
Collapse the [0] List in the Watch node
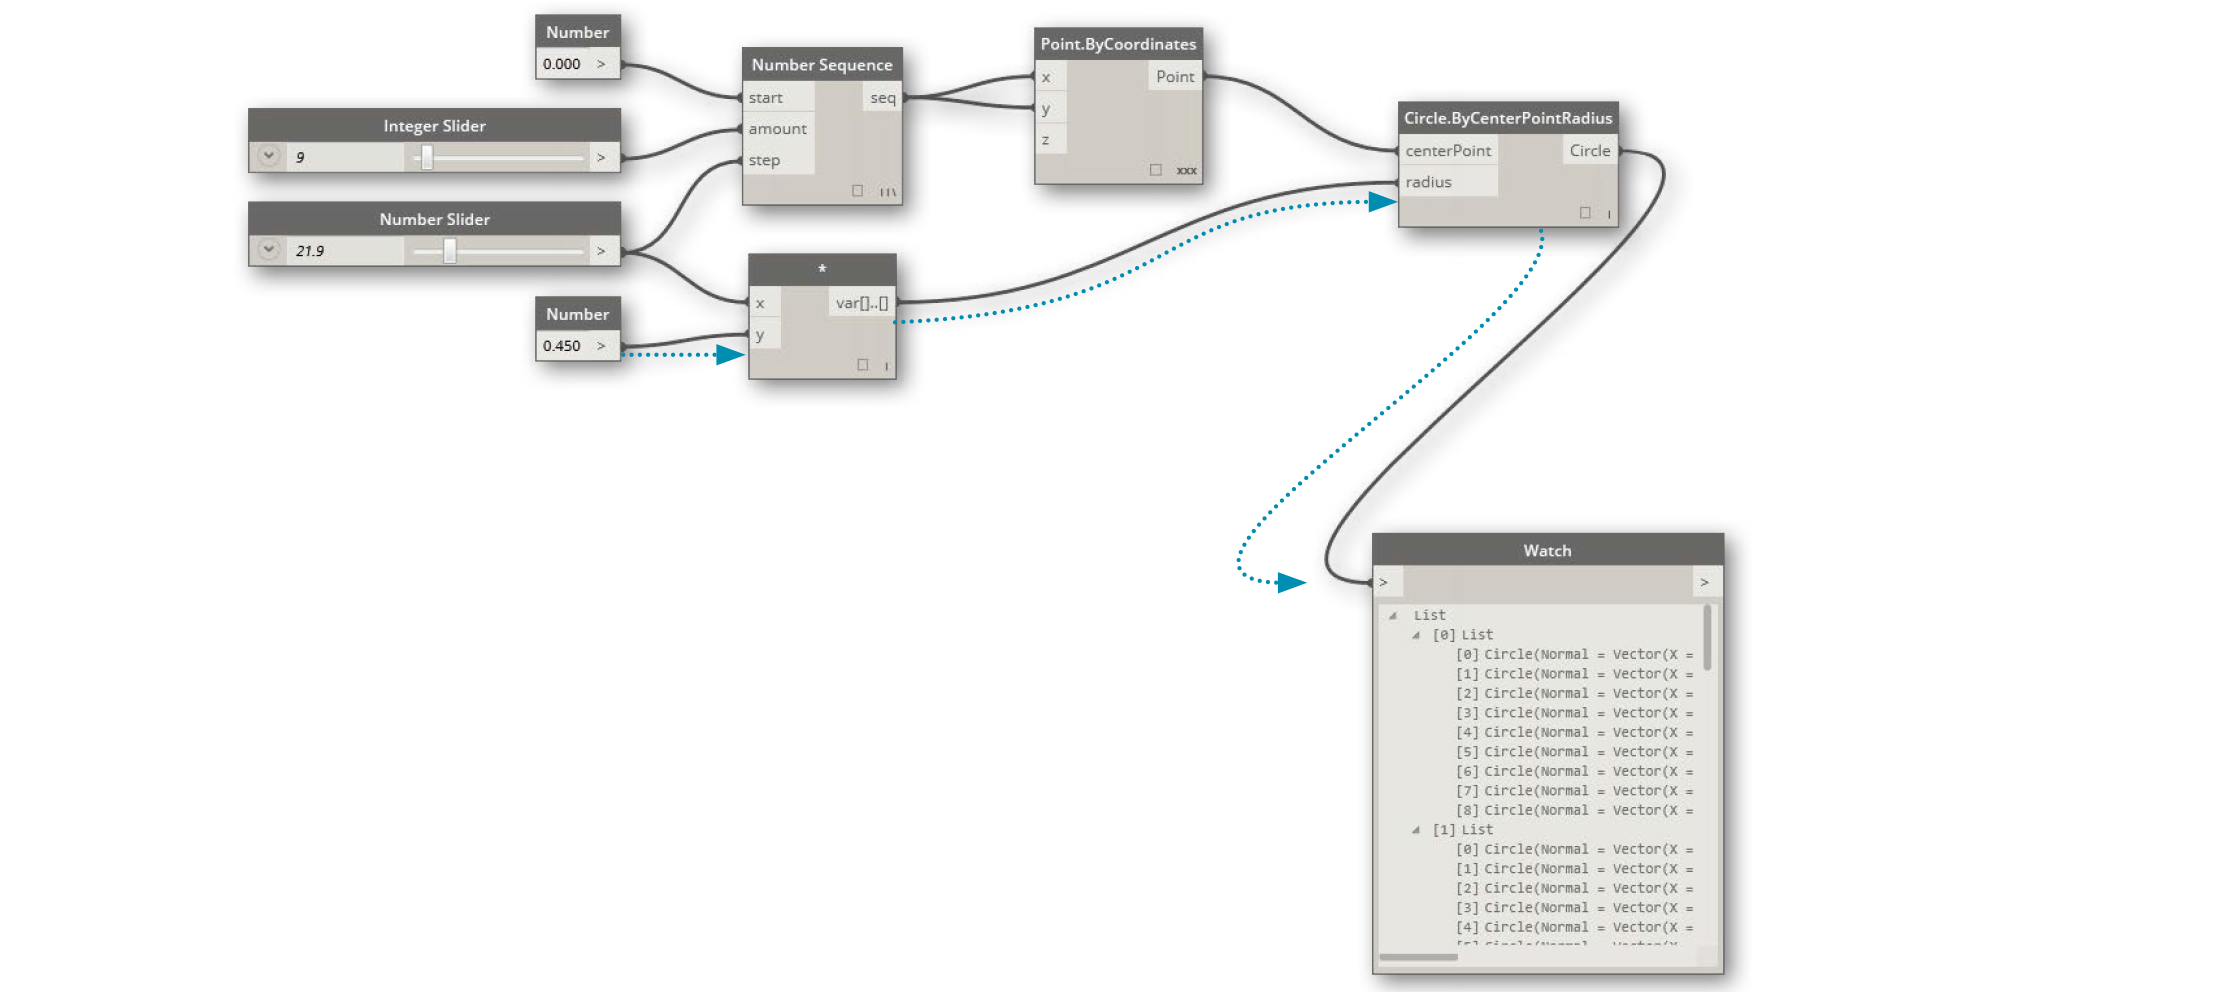tap(1416, 634)
